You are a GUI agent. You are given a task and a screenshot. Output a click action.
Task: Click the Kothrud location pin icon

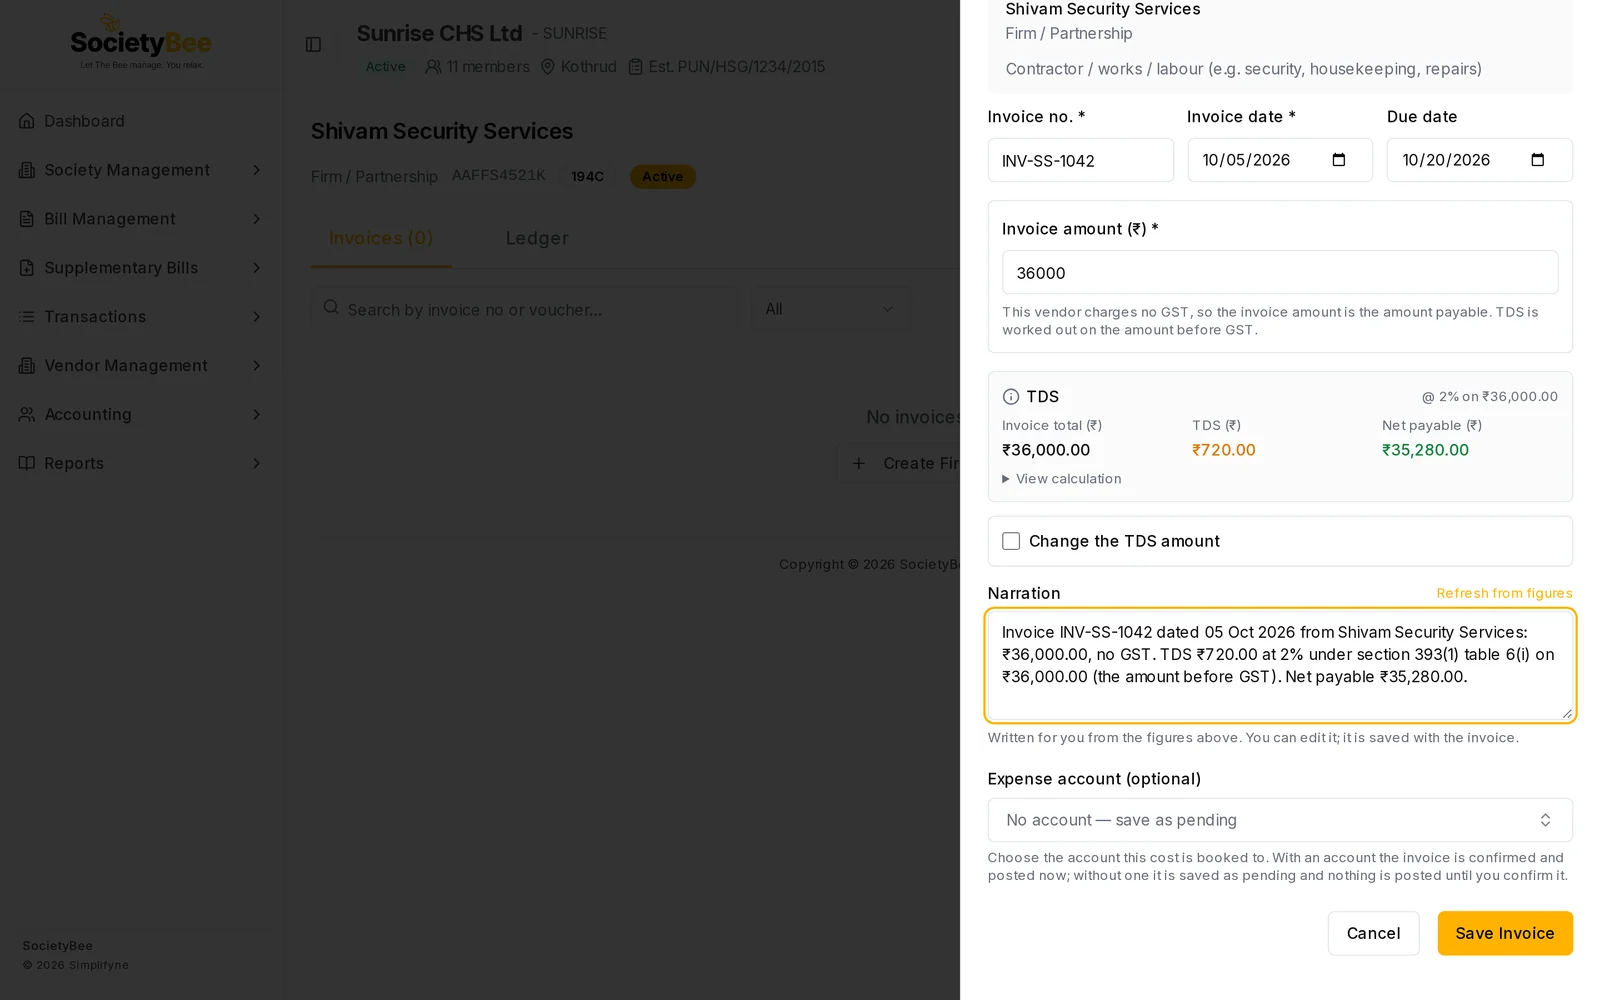point(548,67)
